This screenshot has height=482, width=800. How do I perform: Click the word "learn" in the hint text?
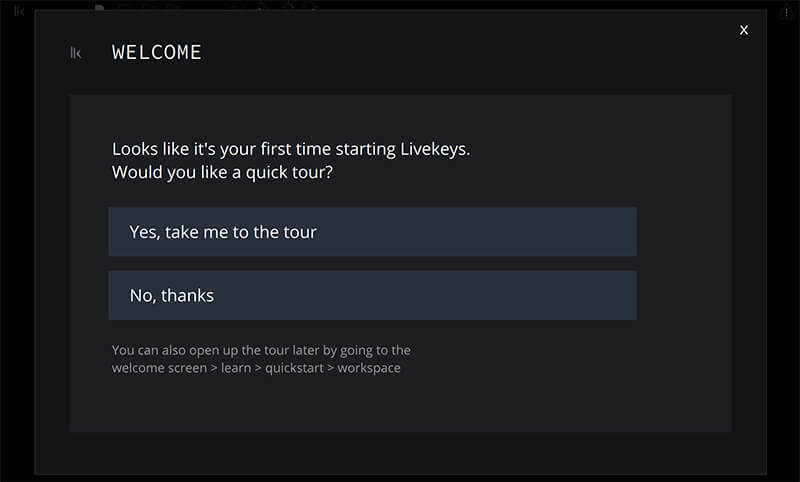click(x=236, y=368)
